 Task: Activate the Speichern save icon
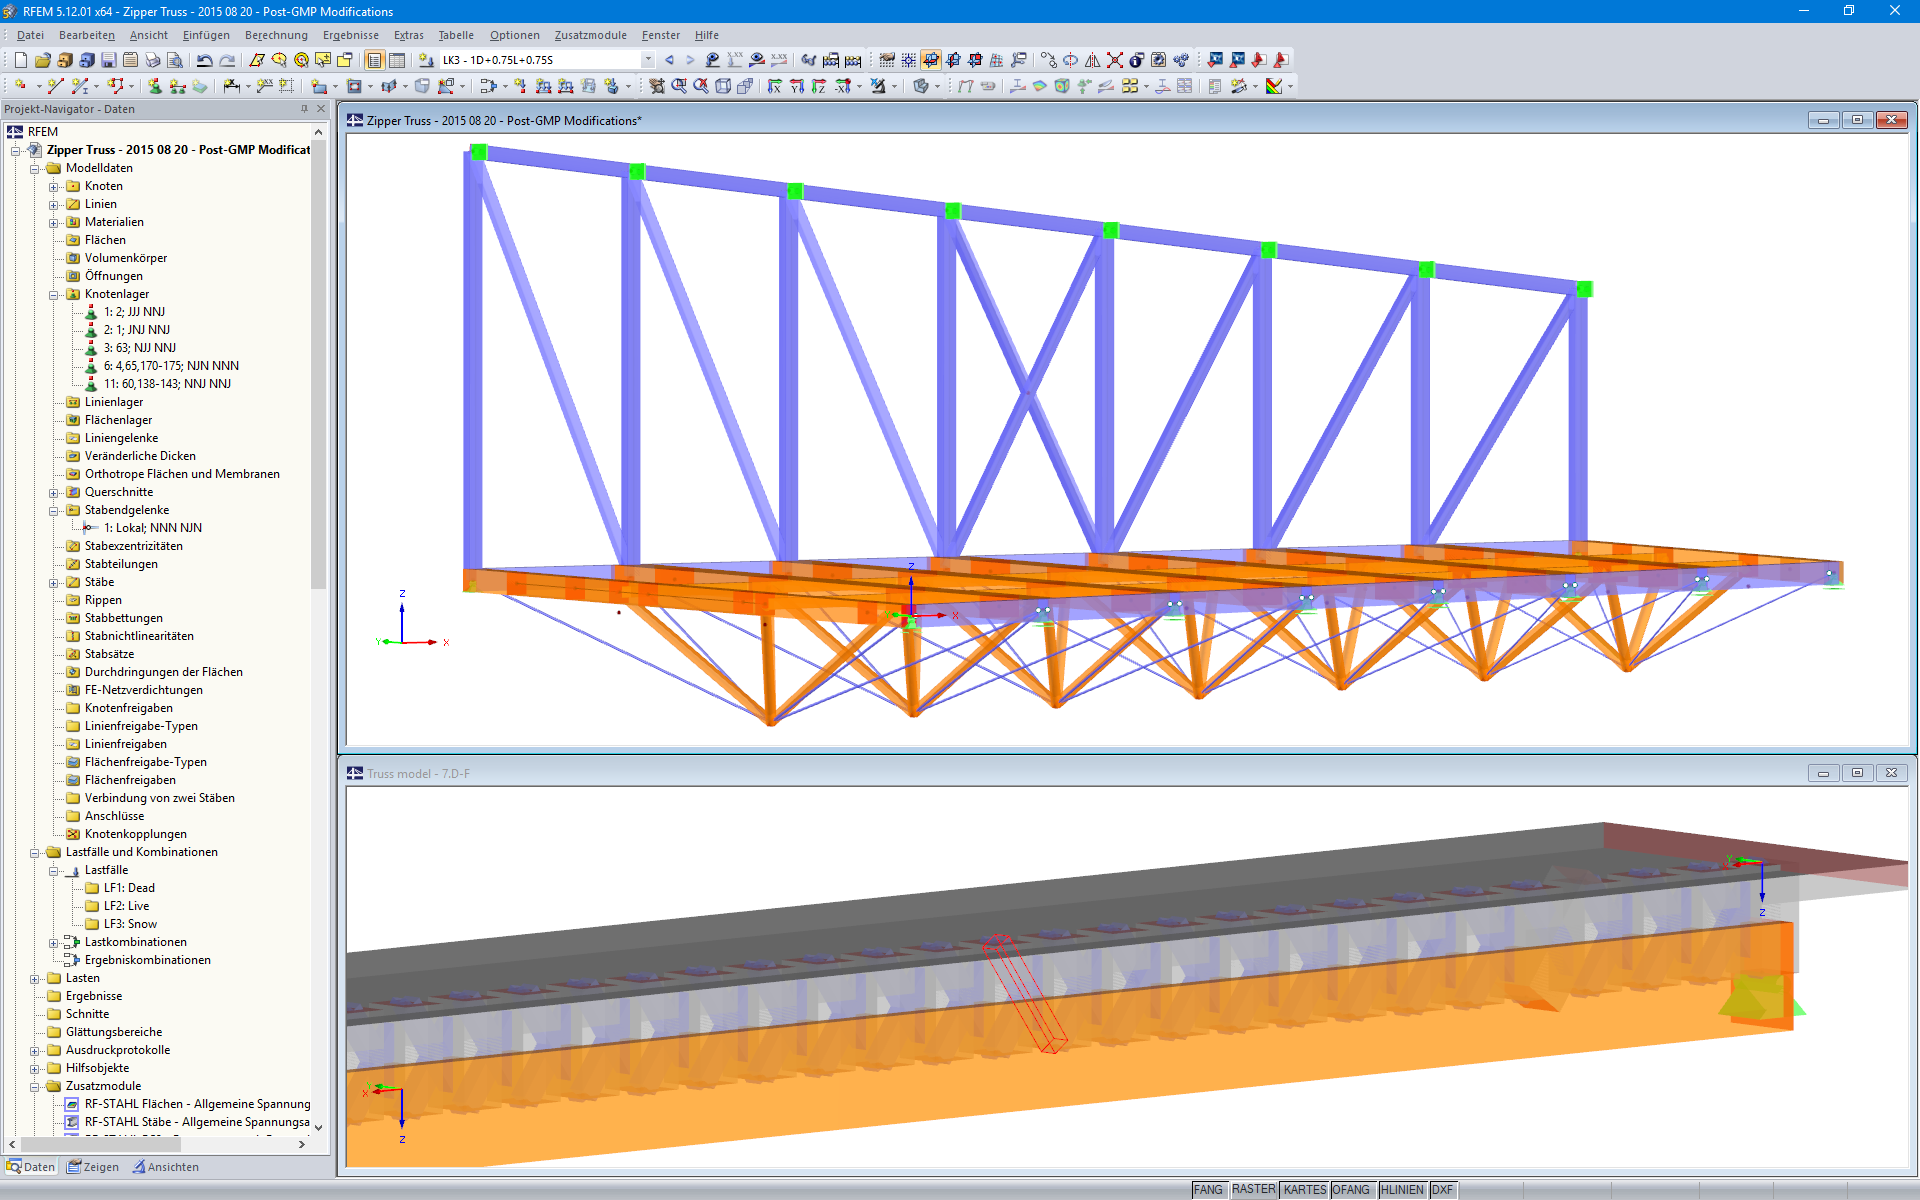pos(106,60)
